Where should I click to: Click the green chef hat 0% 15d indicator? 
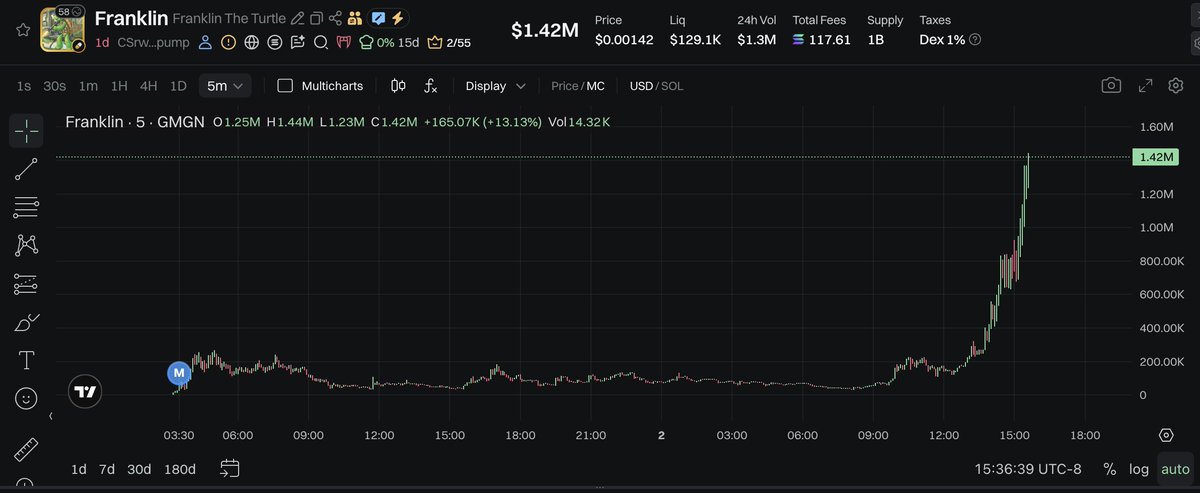389,42
